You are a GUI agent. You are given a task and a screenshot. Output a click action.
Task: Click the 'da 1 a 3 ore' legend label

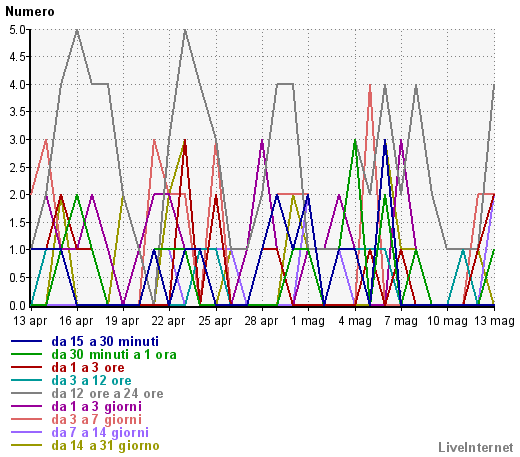[x=88, y=367]
